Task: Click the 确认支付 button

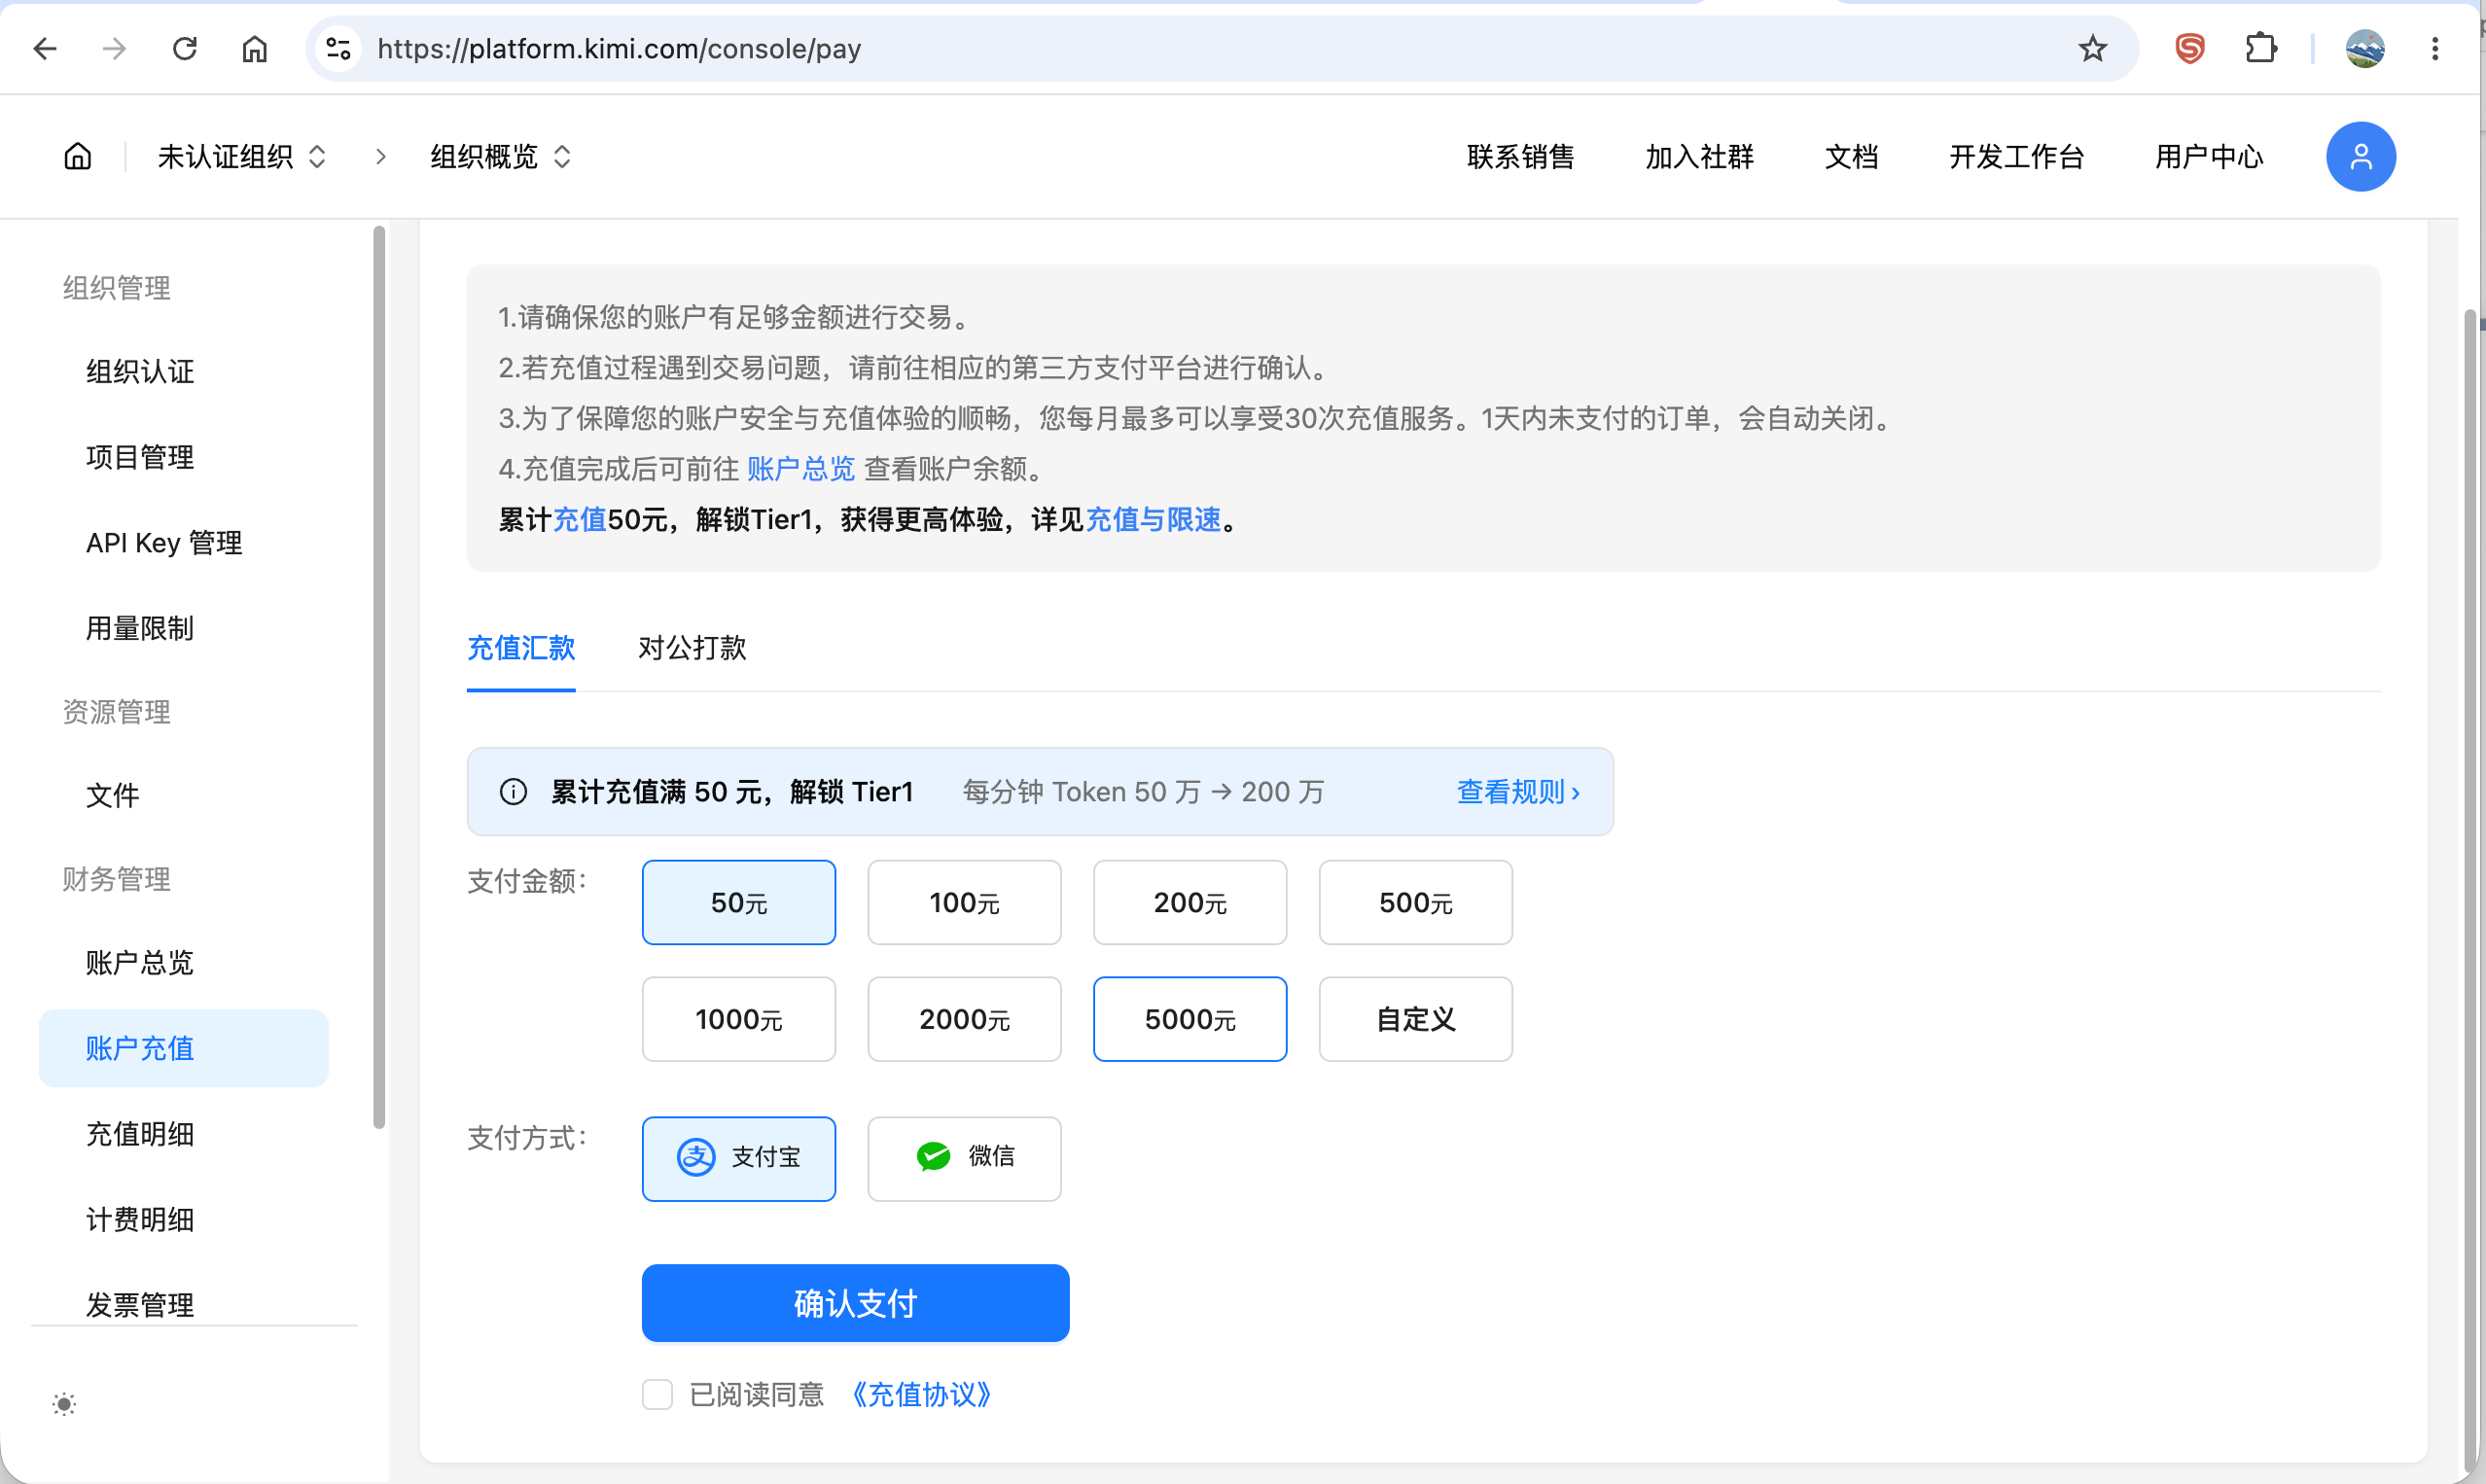Action: click(855, 1303)
